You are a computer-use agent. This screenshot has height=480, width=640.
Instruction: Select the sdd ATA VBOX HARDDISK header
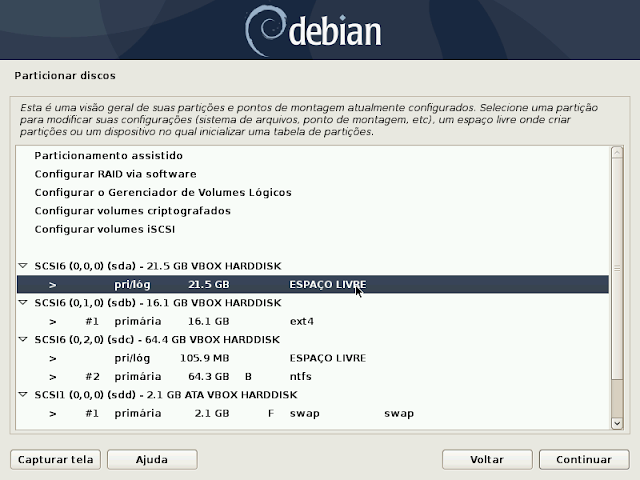point(313,394)
